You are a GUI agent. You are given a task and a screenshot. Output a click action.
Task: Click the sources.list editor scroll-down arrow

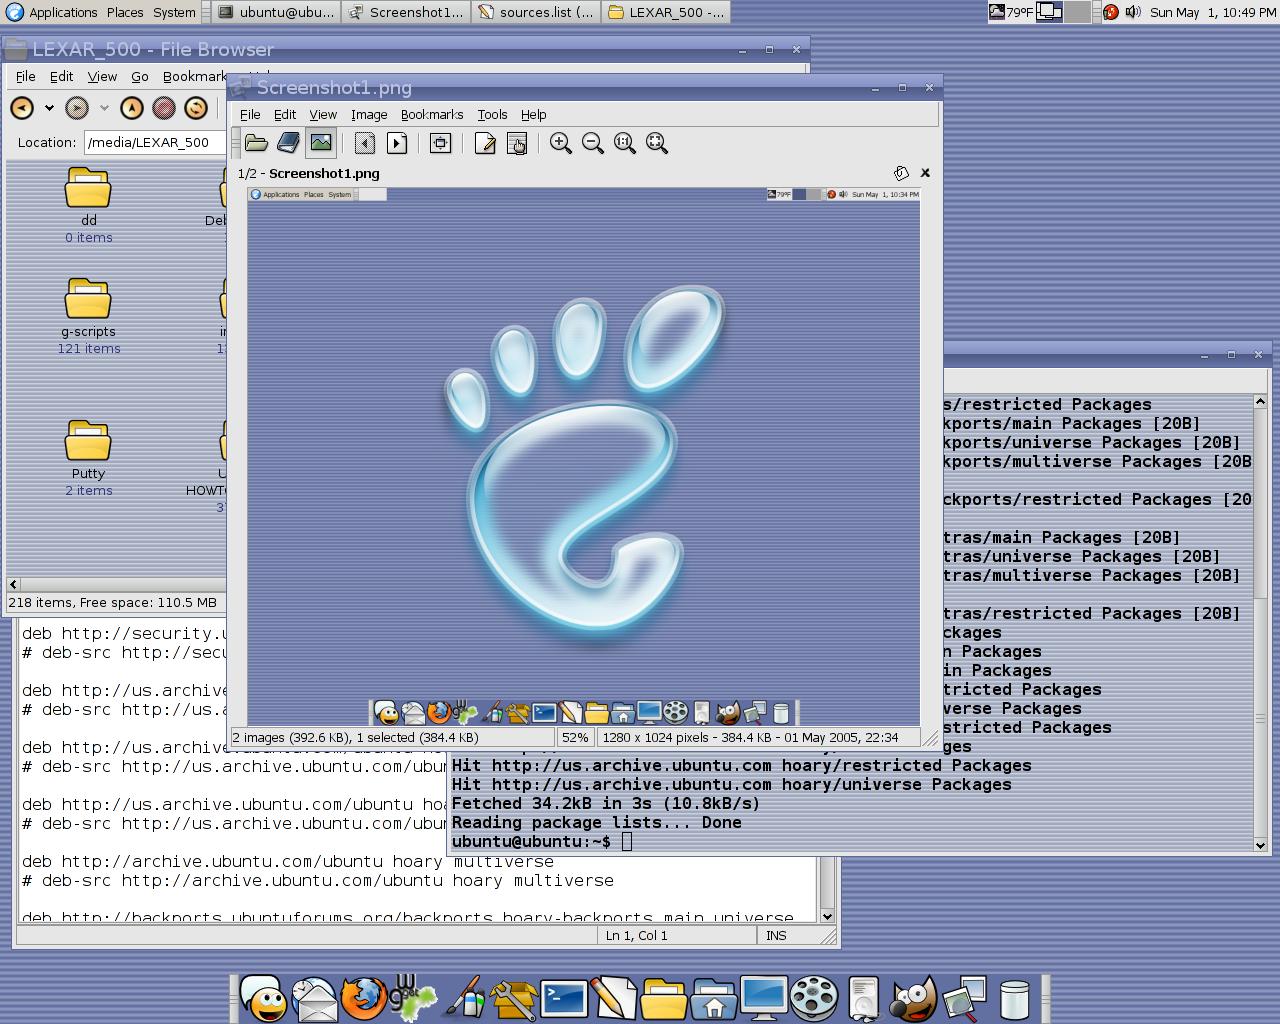(827, 916)
